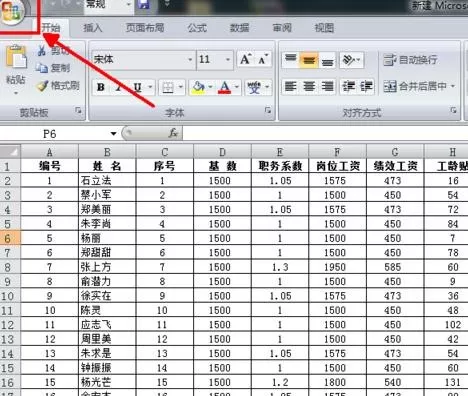468x396 pixels.
Task: Increase indent icon
Action: (366, 87)
